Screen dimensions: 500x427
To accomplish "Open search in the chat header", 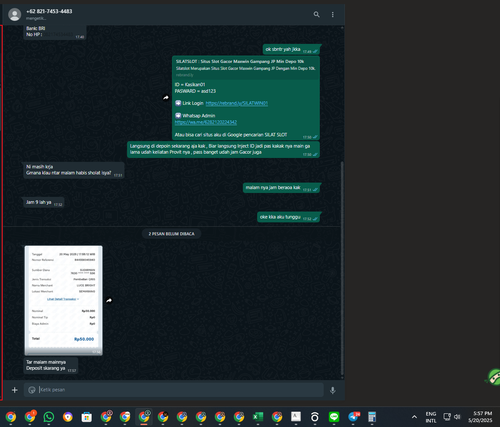I will (316, 14).
